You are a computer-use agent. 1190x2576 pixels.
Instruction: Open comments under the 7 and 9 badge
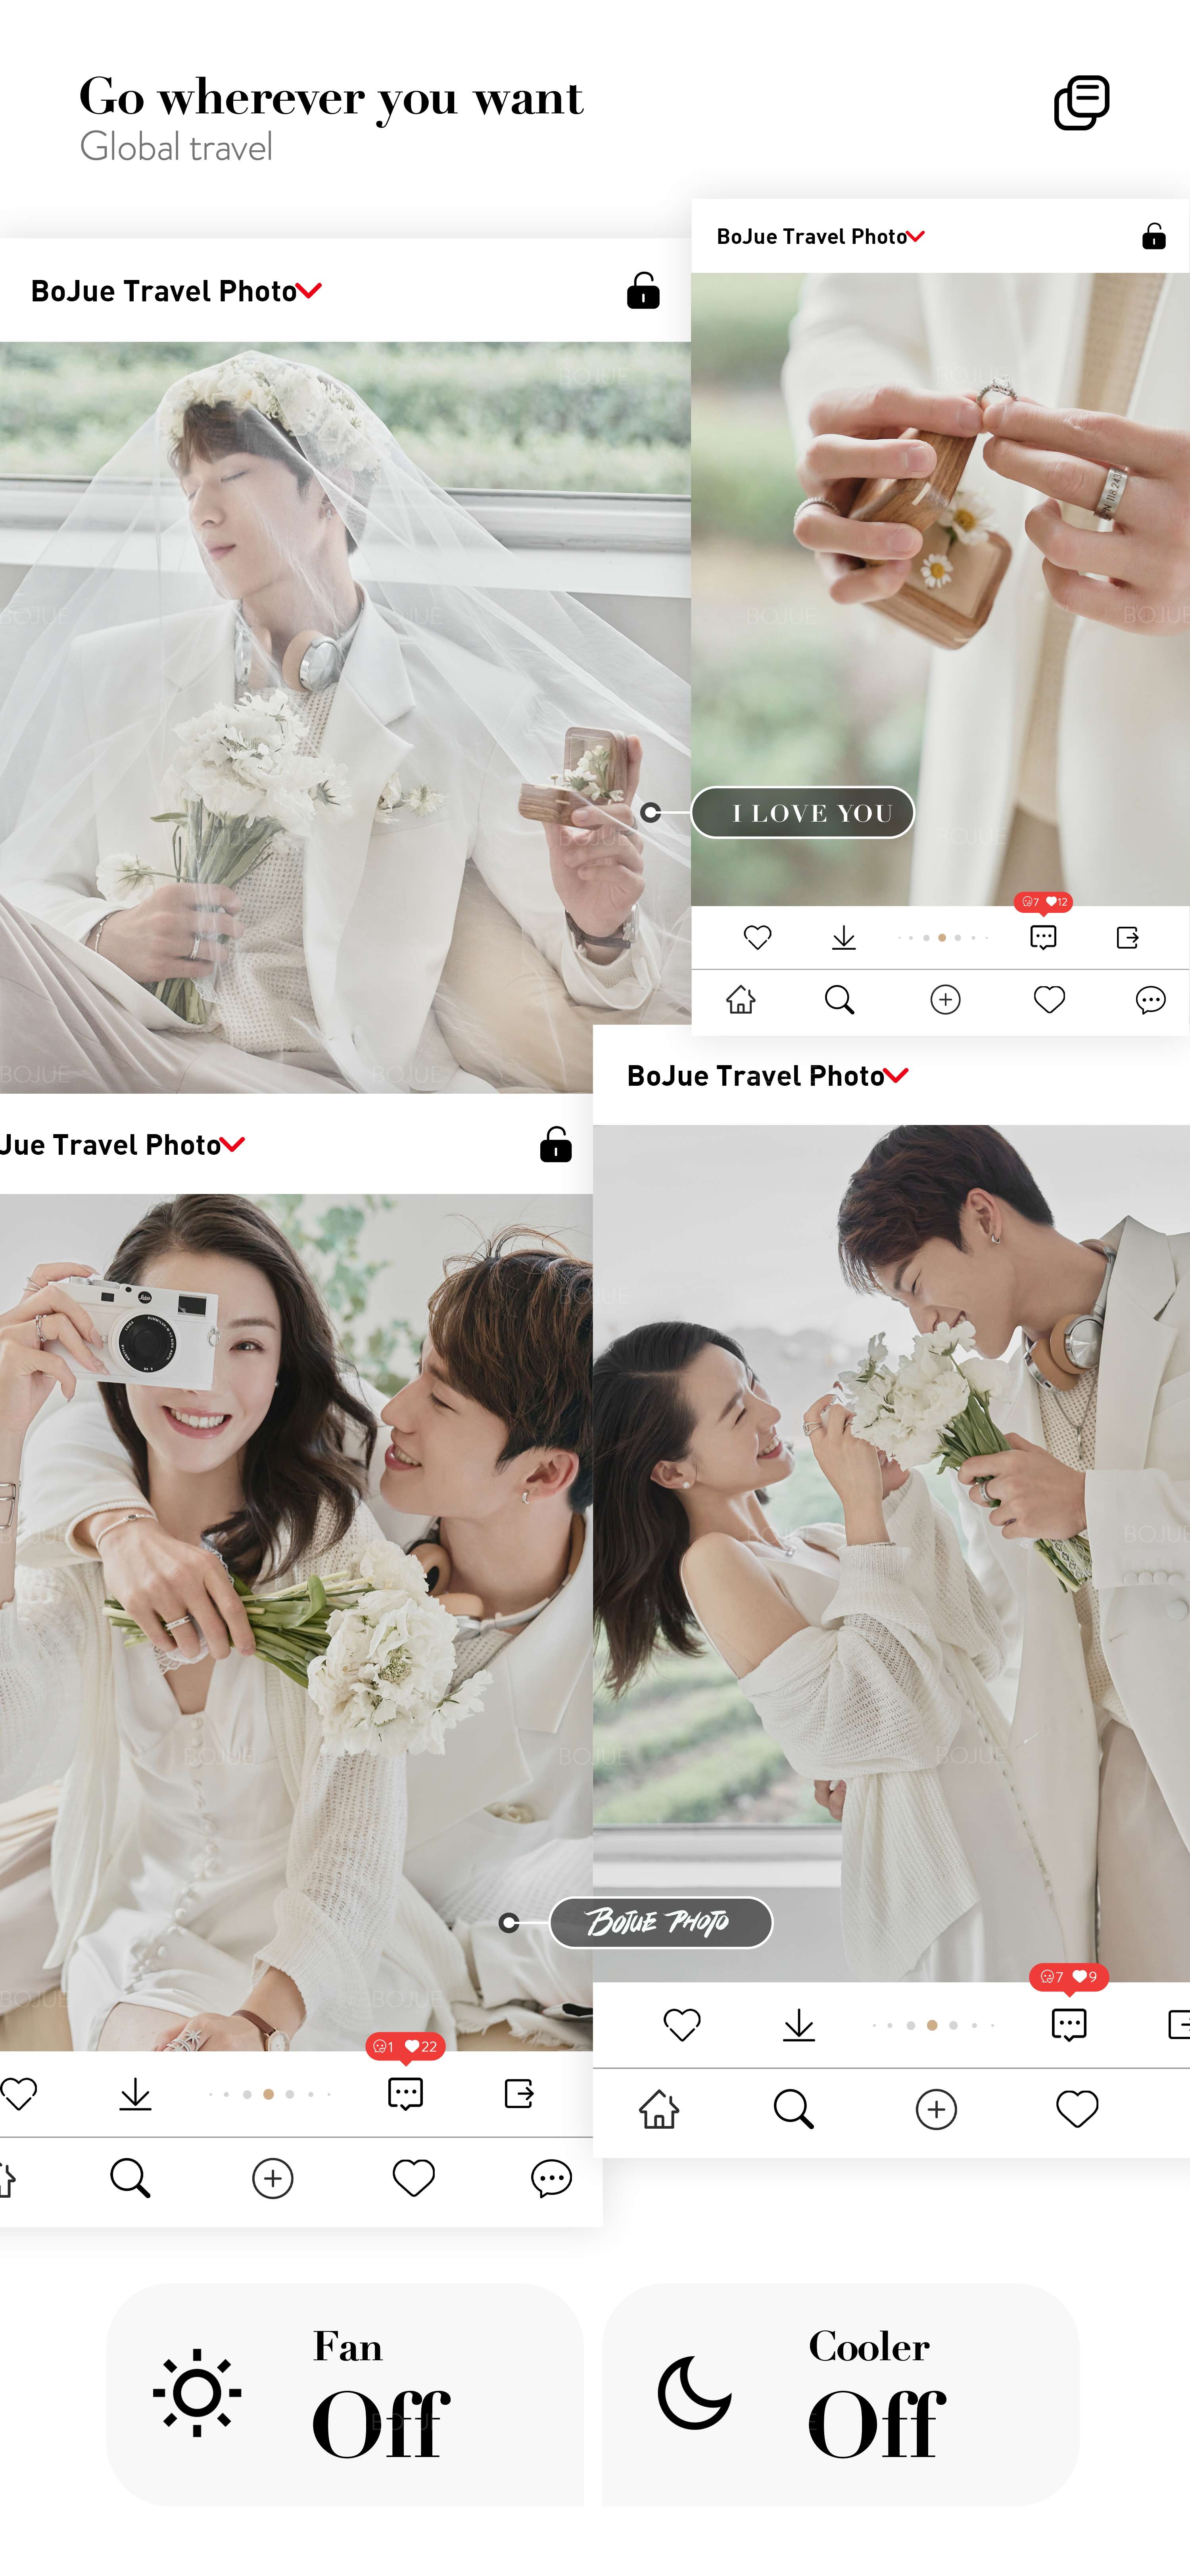pos(1069,2025)
